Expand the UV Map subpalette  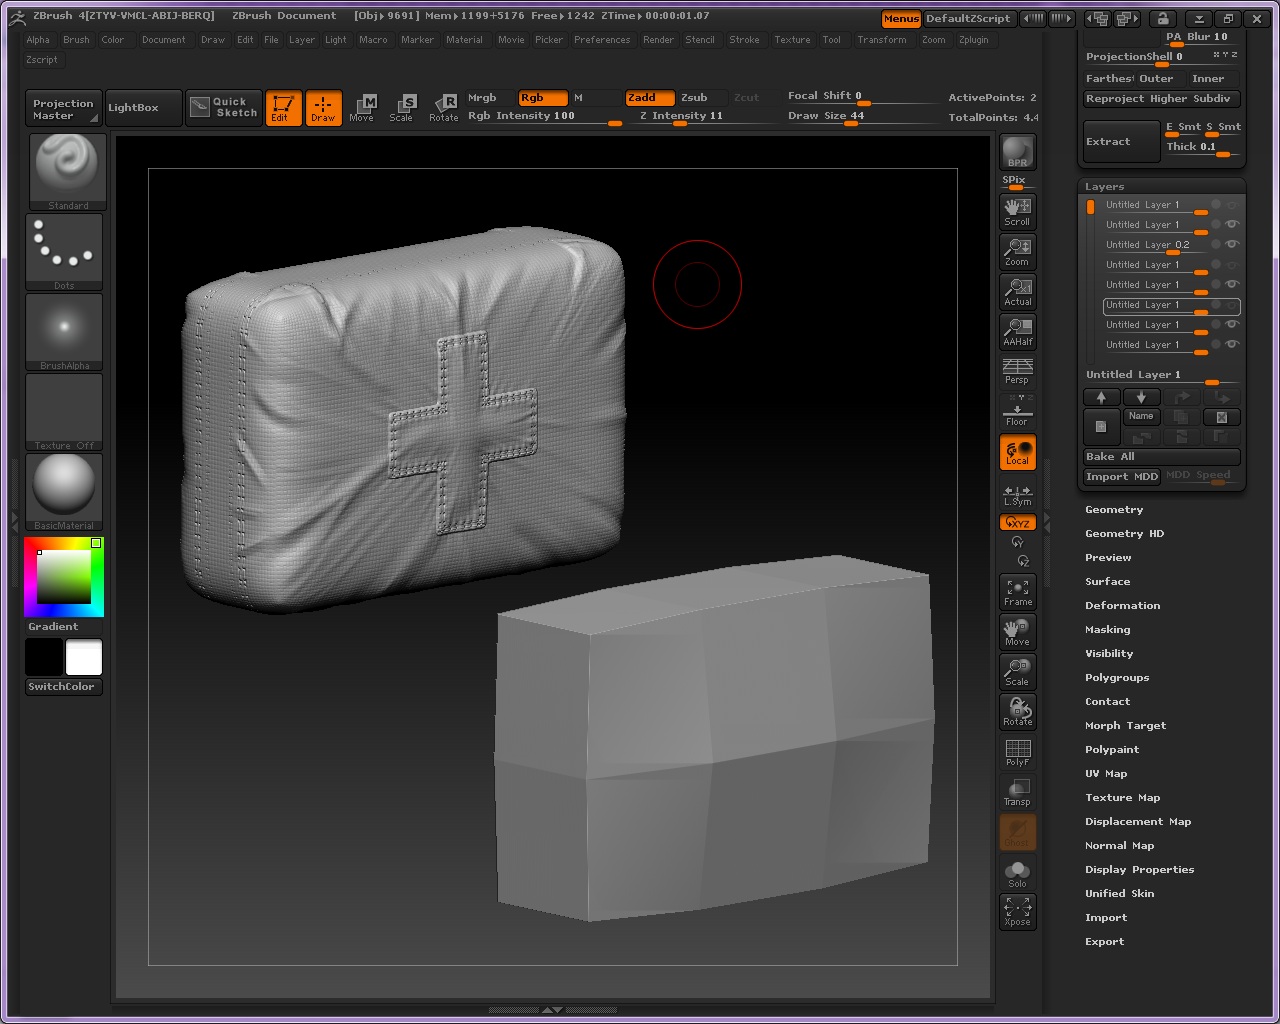(x=1106, y=774)
